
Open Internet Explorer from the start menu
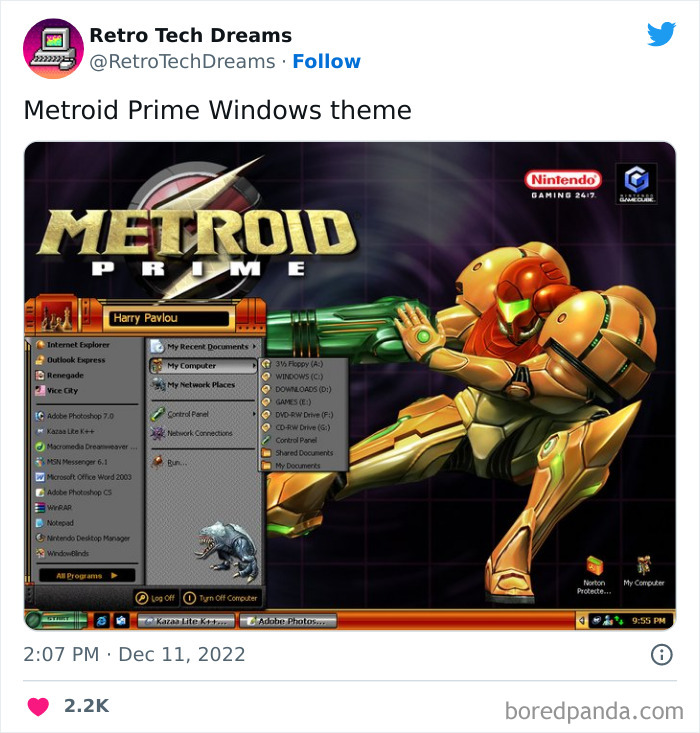[x=73, y=345]
